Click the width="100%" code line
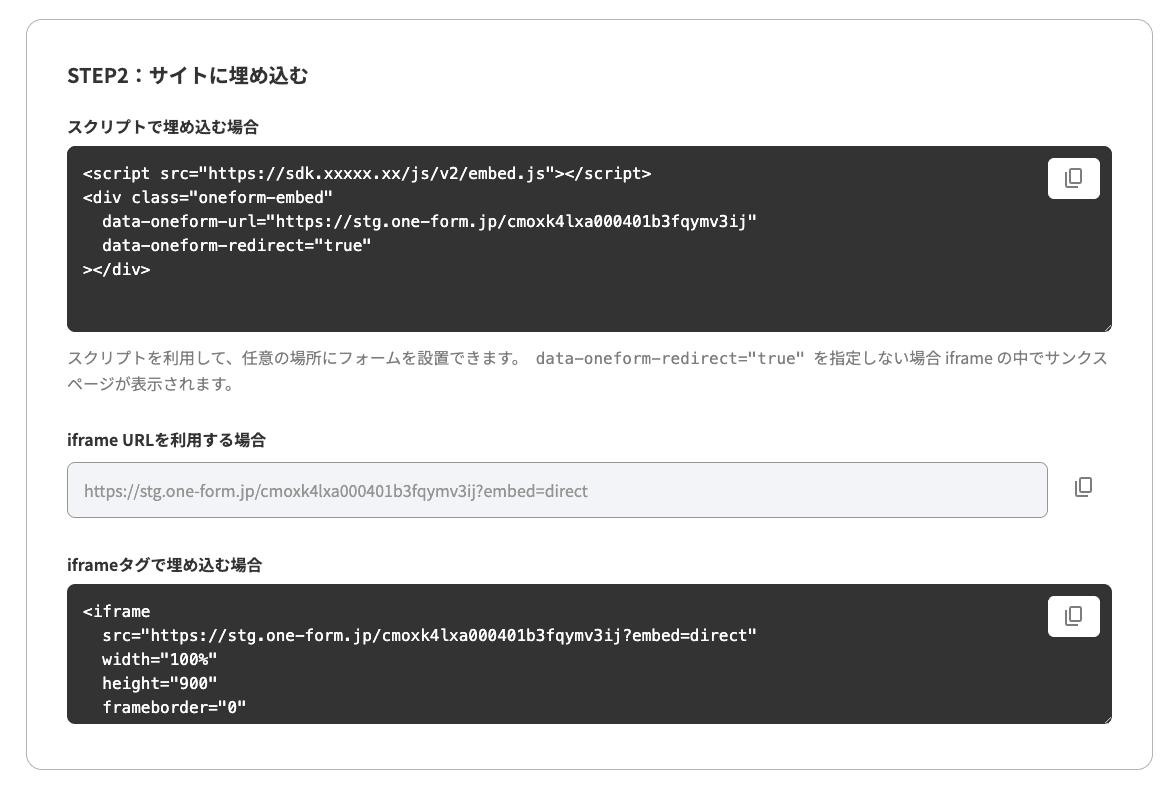Image resolution: width=1170 pixels, height=790 pixels. pos(160,659)
